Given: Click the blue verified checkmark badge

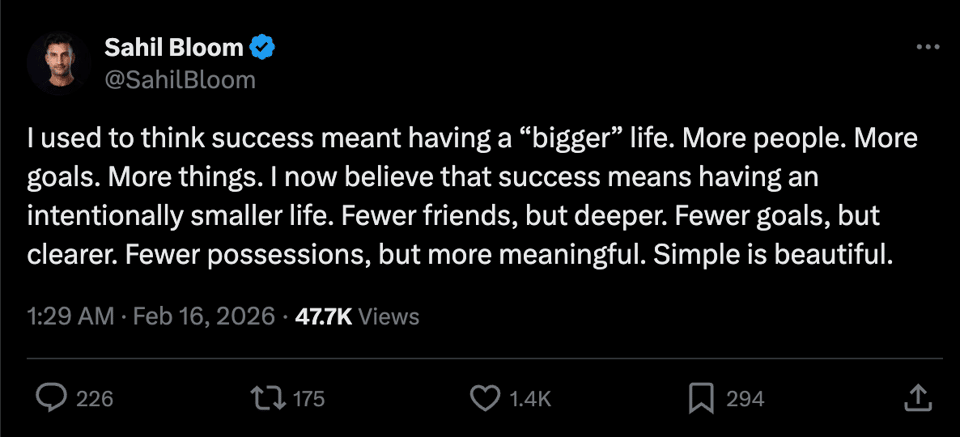Looking at the screenshot, I should (x=264, y=48).
